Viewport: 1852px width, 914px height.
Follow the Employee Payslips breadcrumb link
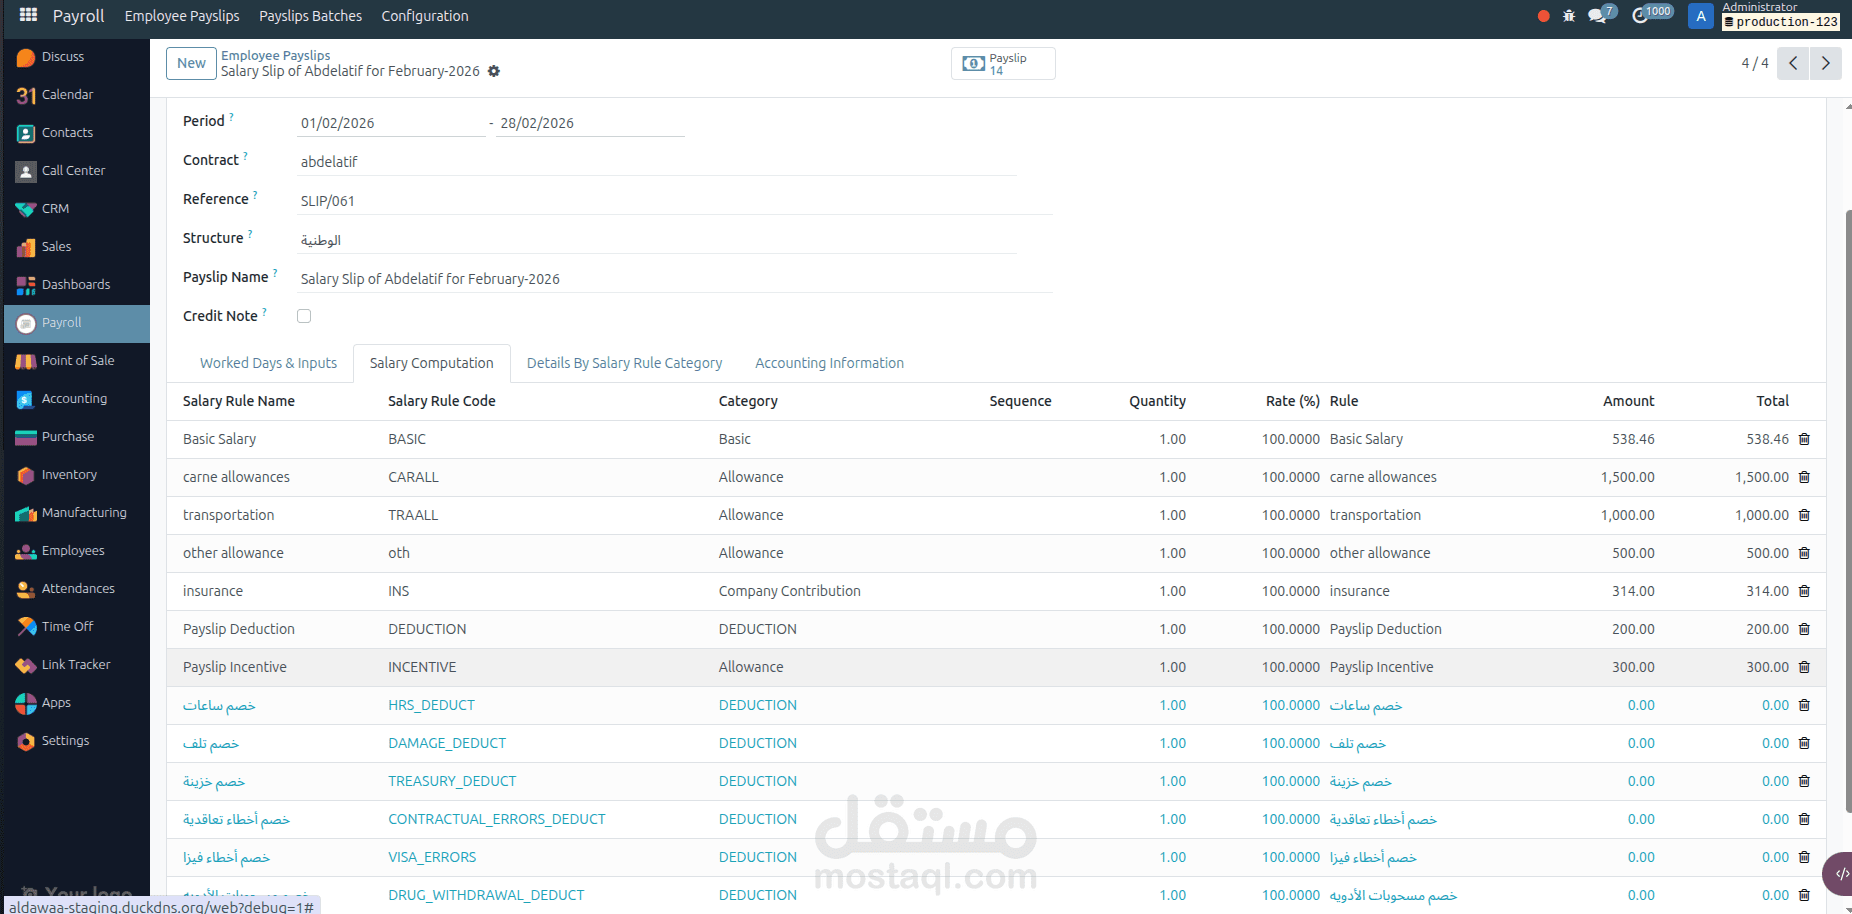(275, 55)
